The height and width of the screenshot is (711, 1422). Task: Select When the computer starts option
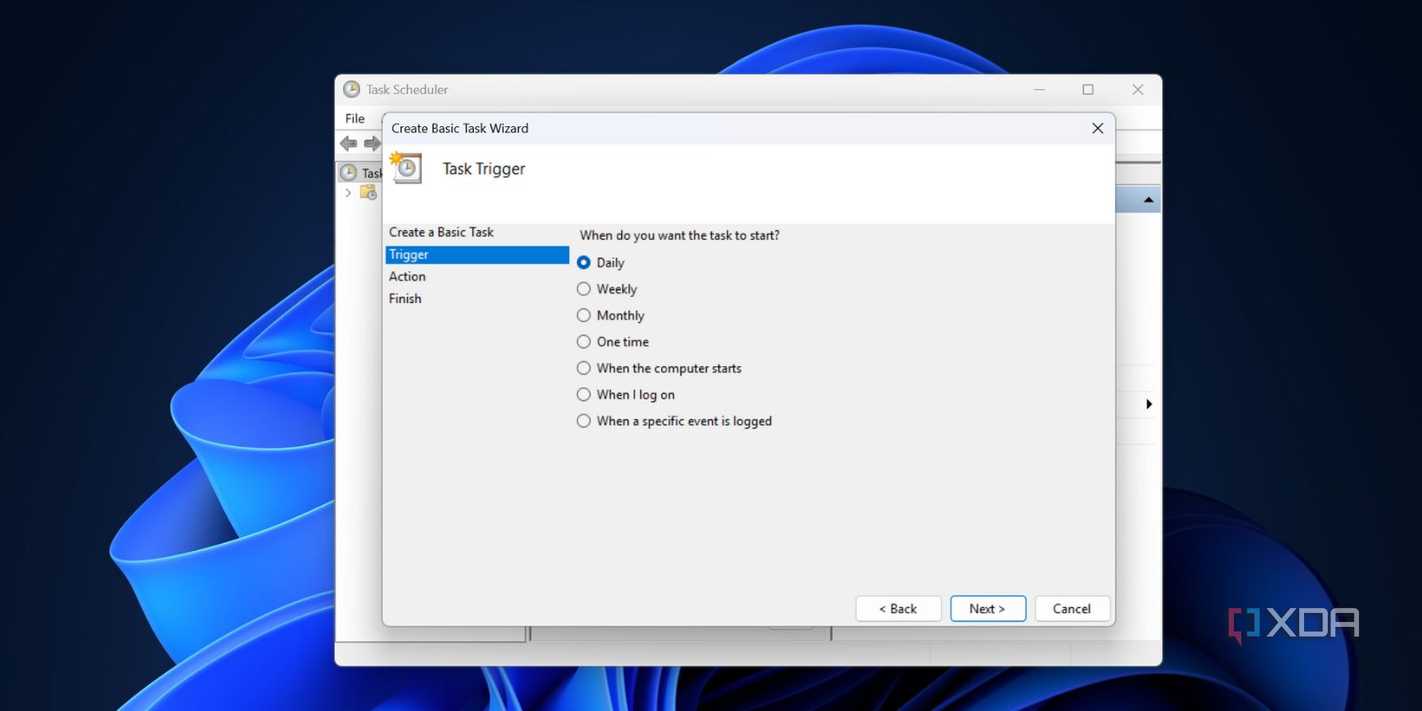(659, 368)
